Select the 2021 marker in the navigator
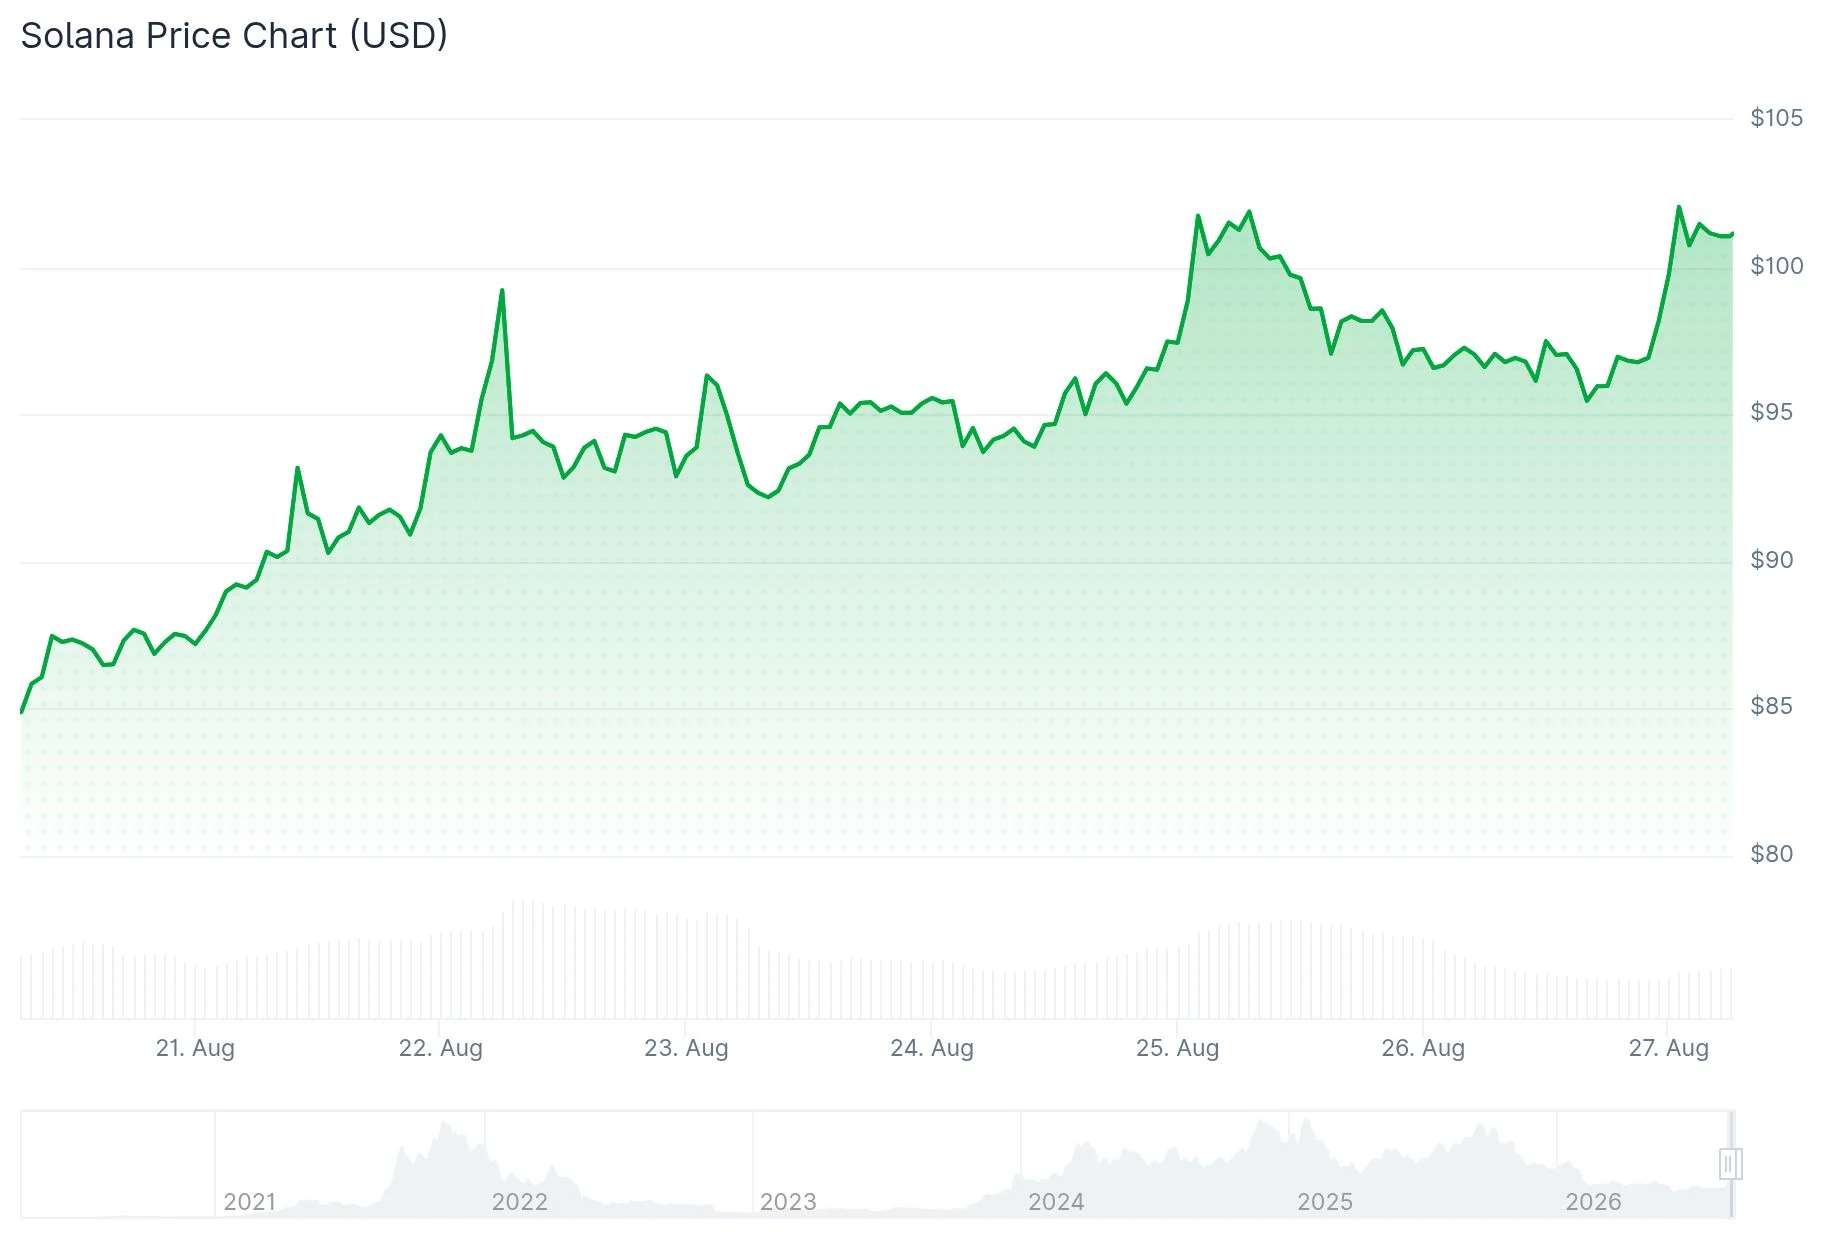 pos(250,1201)
